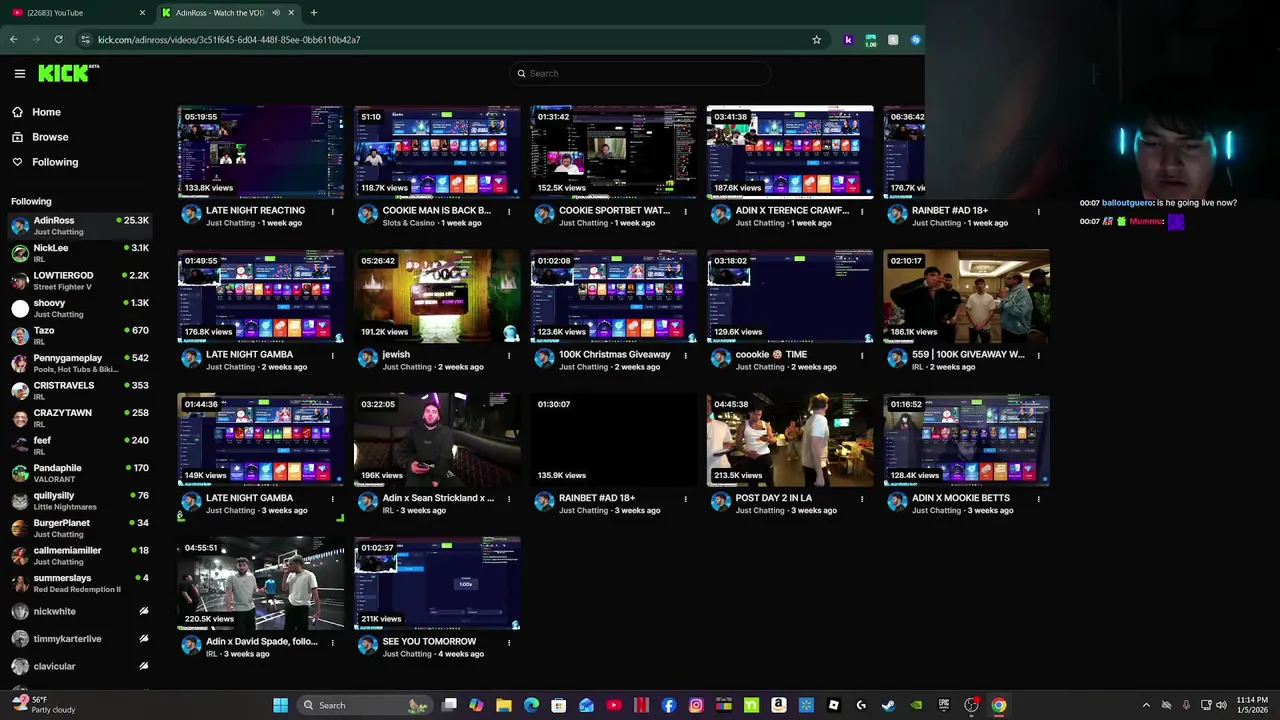The width and height of the screenshot is (1280, 720).
Task: Go to Home in Kick sidebar
Action: tap(46, 112)
